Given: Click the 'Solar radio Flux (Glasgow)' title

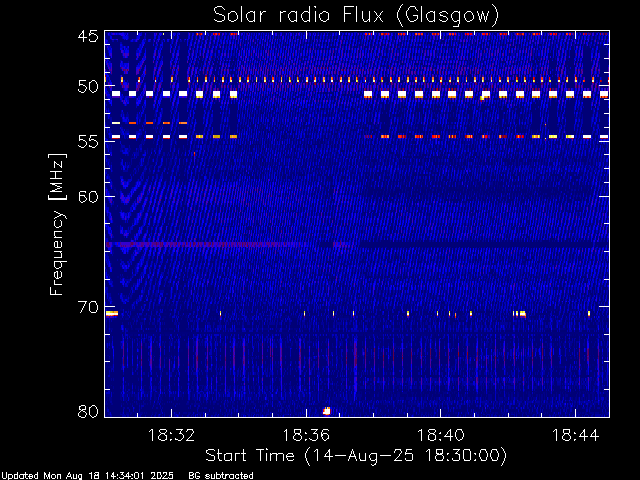Looking at the screenshot, I should (x=356, y=16).
